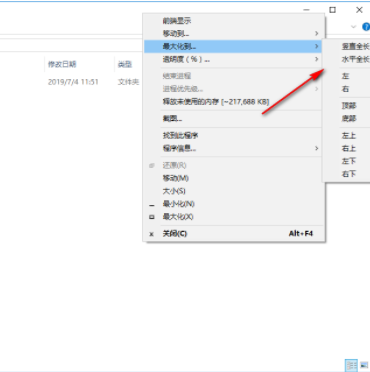Open the 移动到... submenu
This screenshot has height=372, width=370.
(x=233, y=33)
